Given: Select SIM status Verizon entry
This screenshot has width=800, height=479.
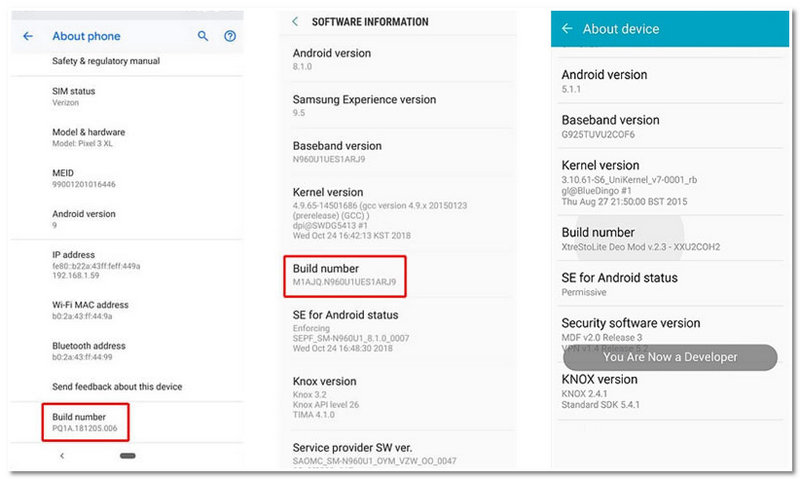Looking at the screenshot, I should (74, 97).
